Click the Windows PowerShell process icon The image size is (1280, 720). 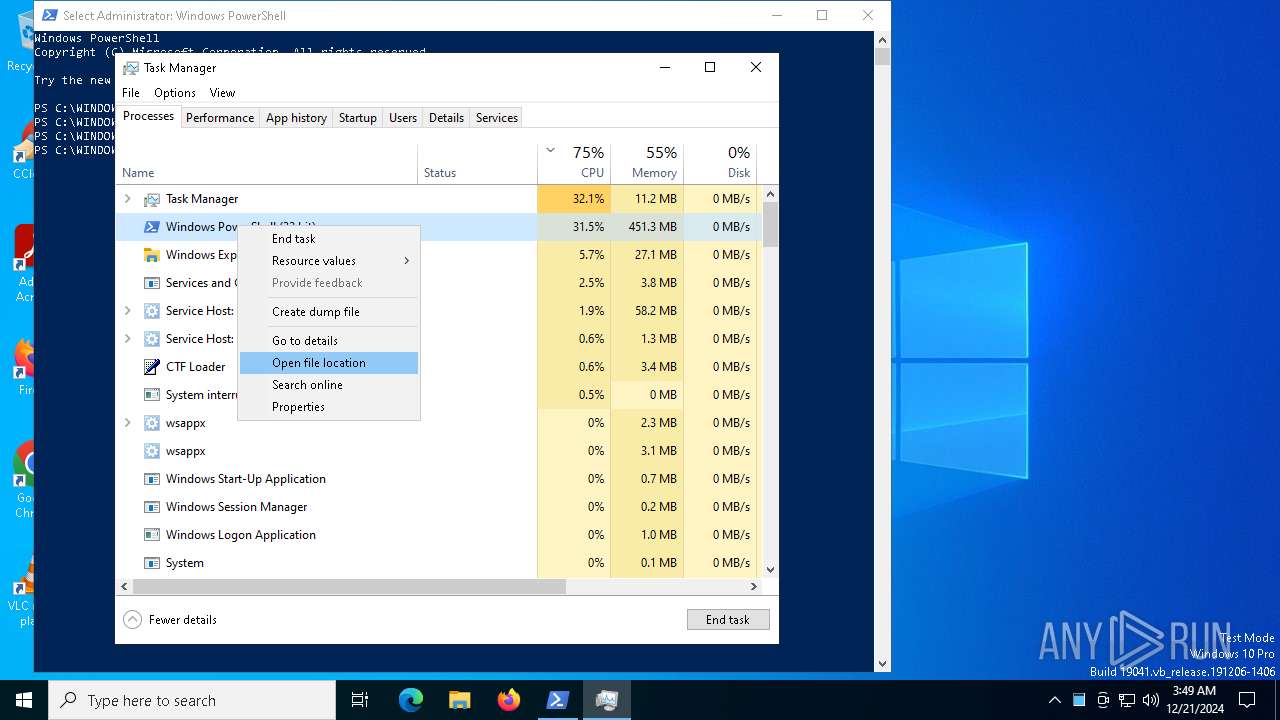(x=152, y=227)
